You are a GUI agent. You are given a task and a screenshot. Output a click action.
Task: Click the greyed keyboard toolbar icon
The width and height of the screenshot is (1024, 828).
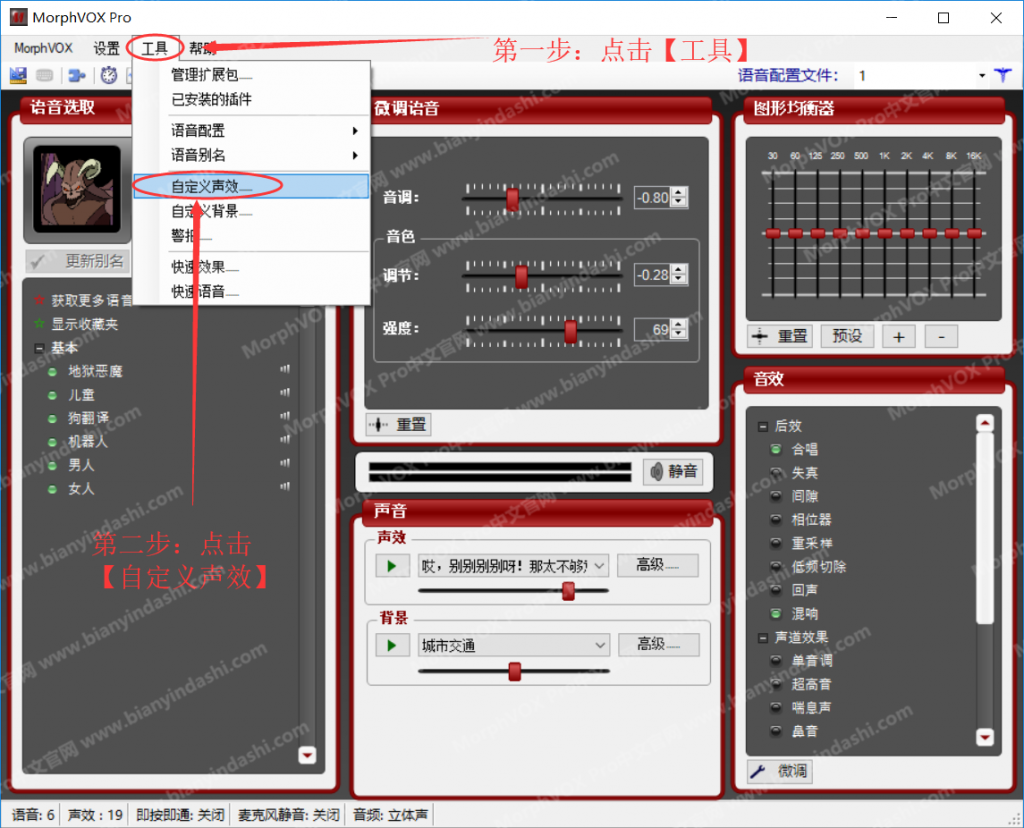pyautogui.click(x=44, y=76)
